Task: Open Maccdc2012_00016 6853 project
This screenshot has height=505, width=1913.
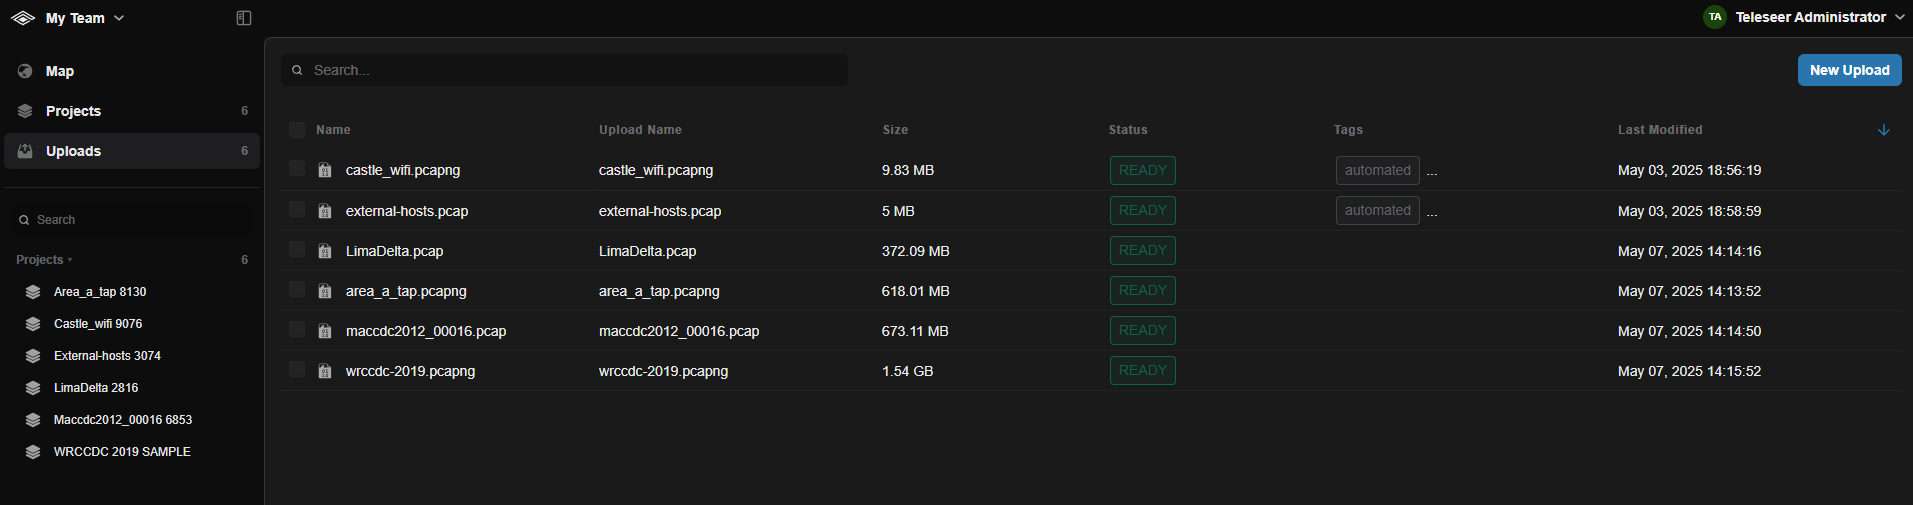Action: tap(123, 420)
